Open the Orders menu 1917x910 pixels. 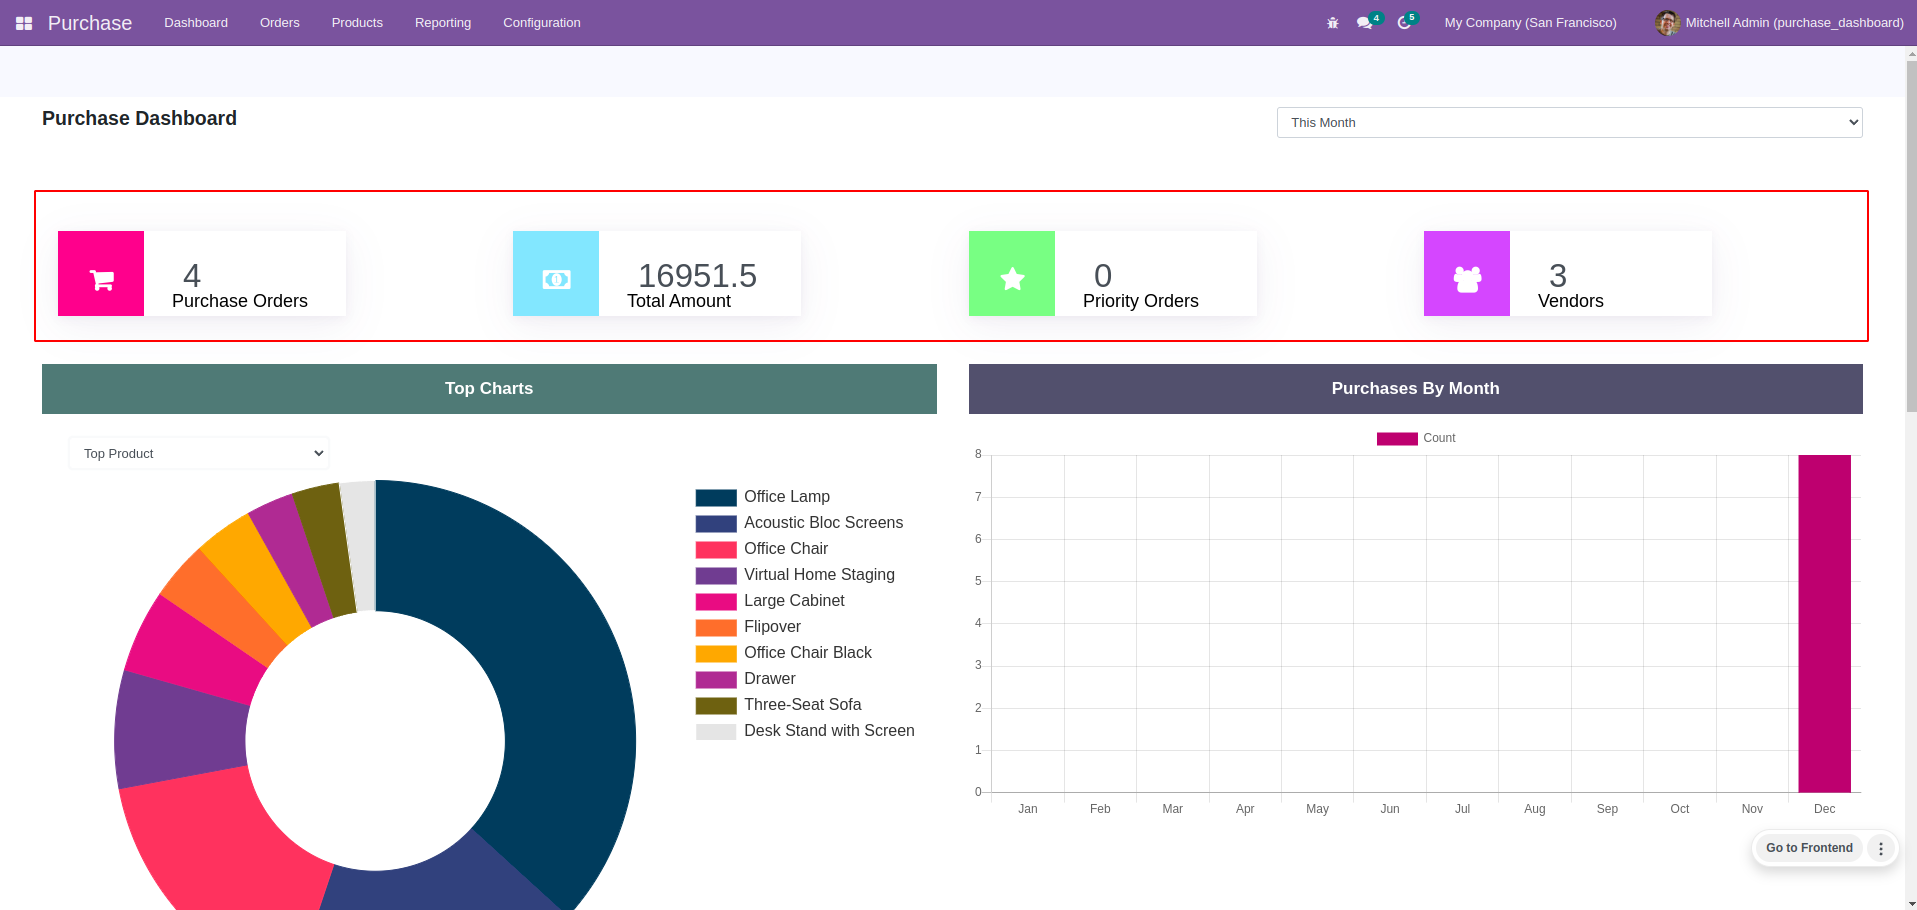[279, 23]
